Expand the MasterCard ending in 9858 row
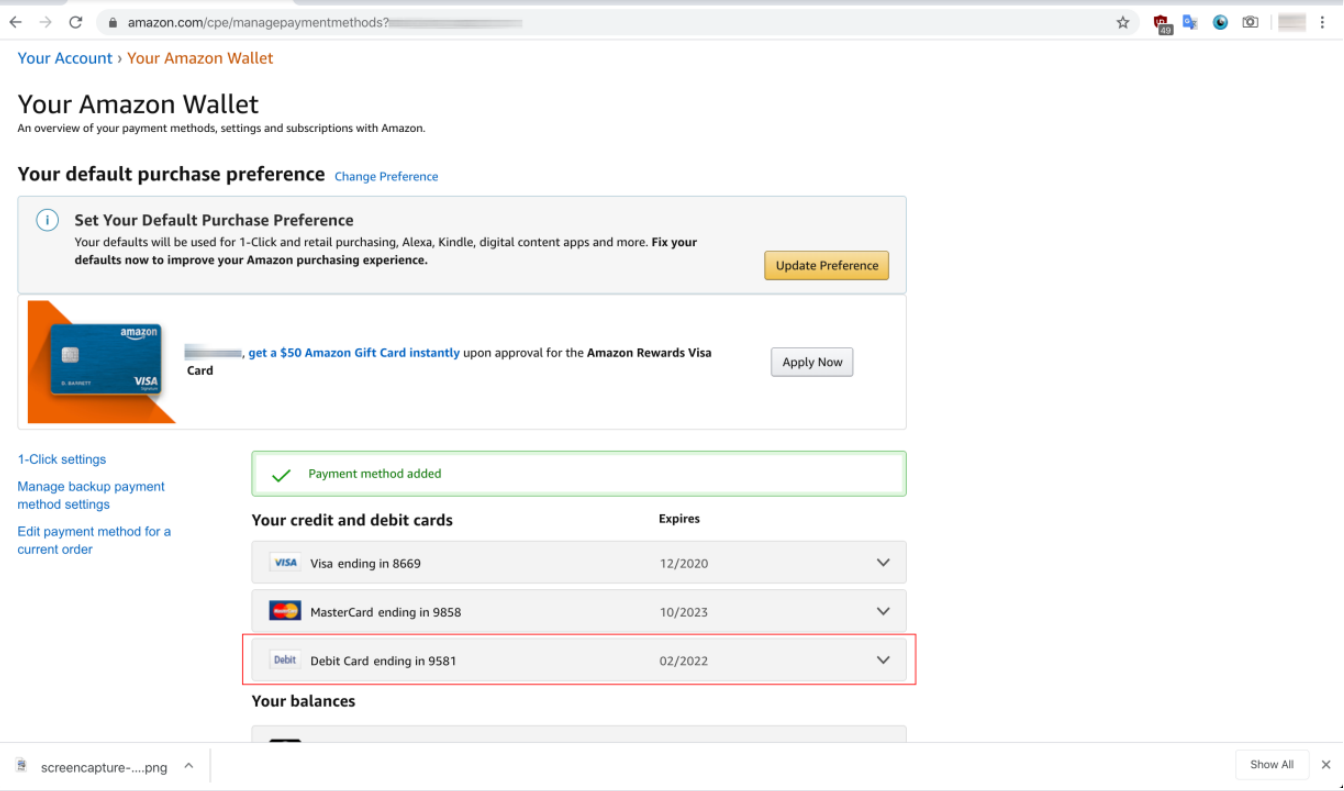 coord(883,611)
